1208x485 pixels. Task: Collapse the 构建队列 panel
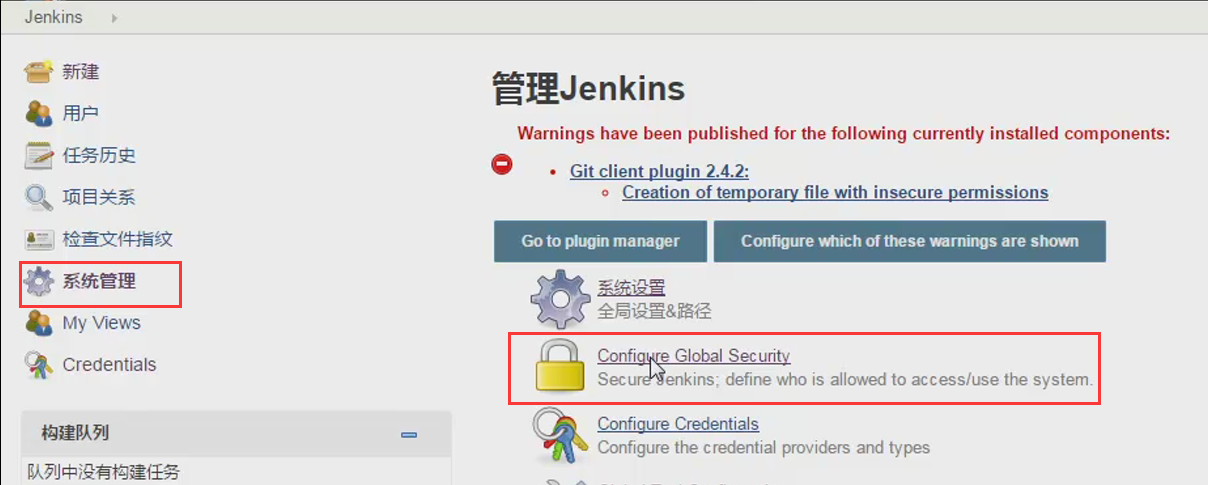point(408,434)
